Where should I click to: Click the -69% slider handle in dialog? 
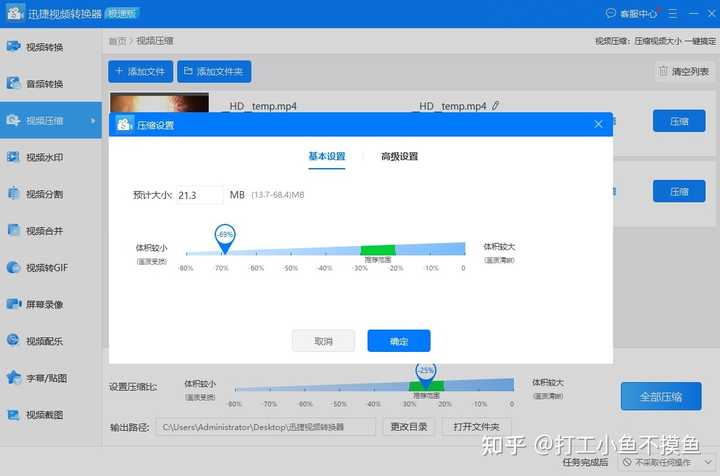pyautogui.click(x=225, y=238)
